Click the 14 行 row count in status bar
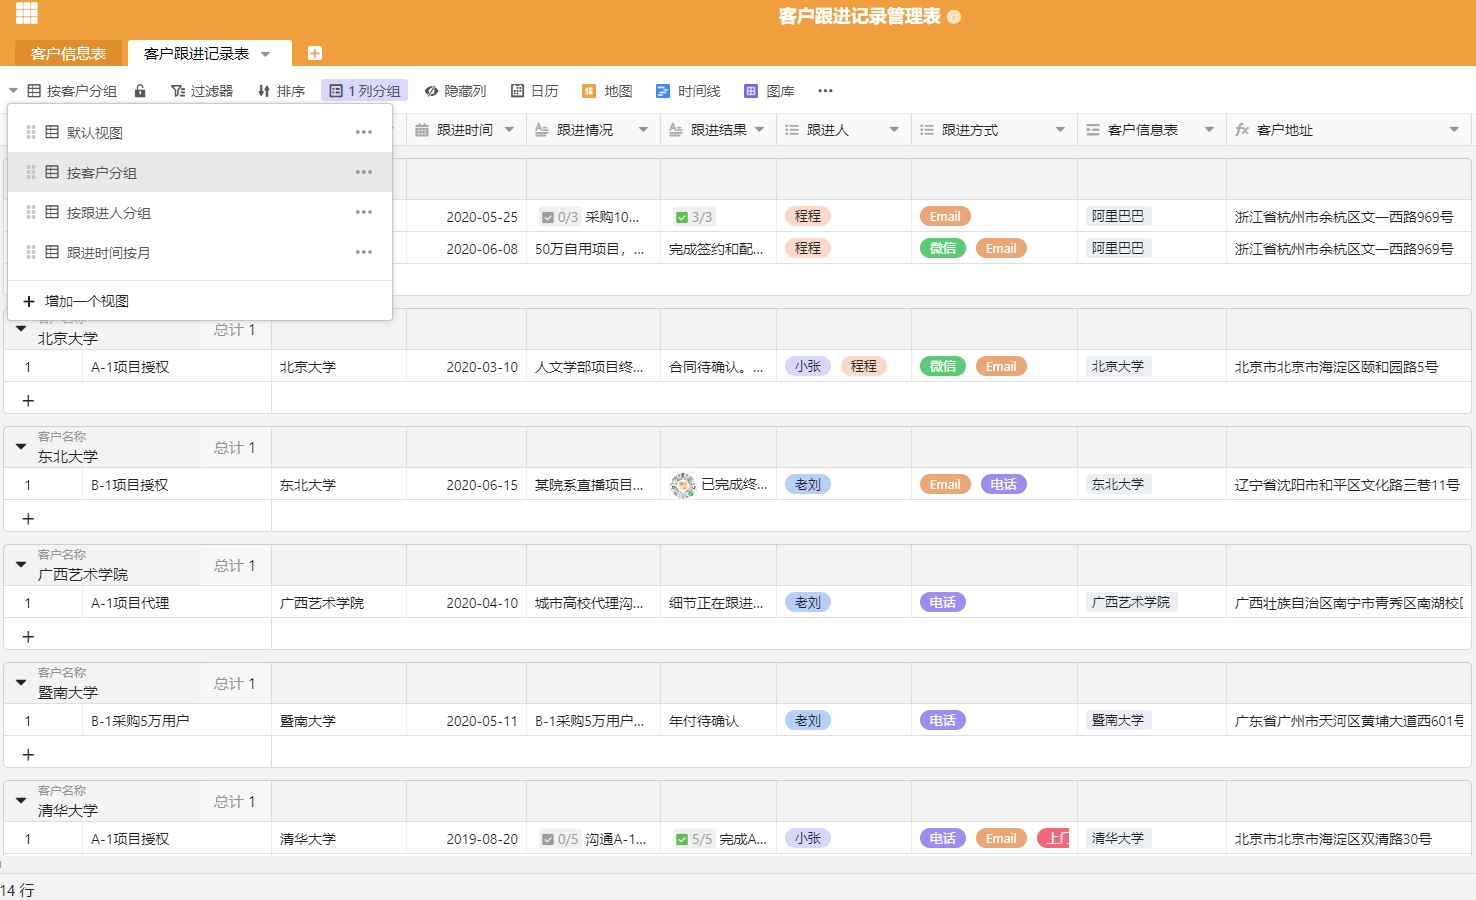 pyautogui.click(x=17, y=890)
